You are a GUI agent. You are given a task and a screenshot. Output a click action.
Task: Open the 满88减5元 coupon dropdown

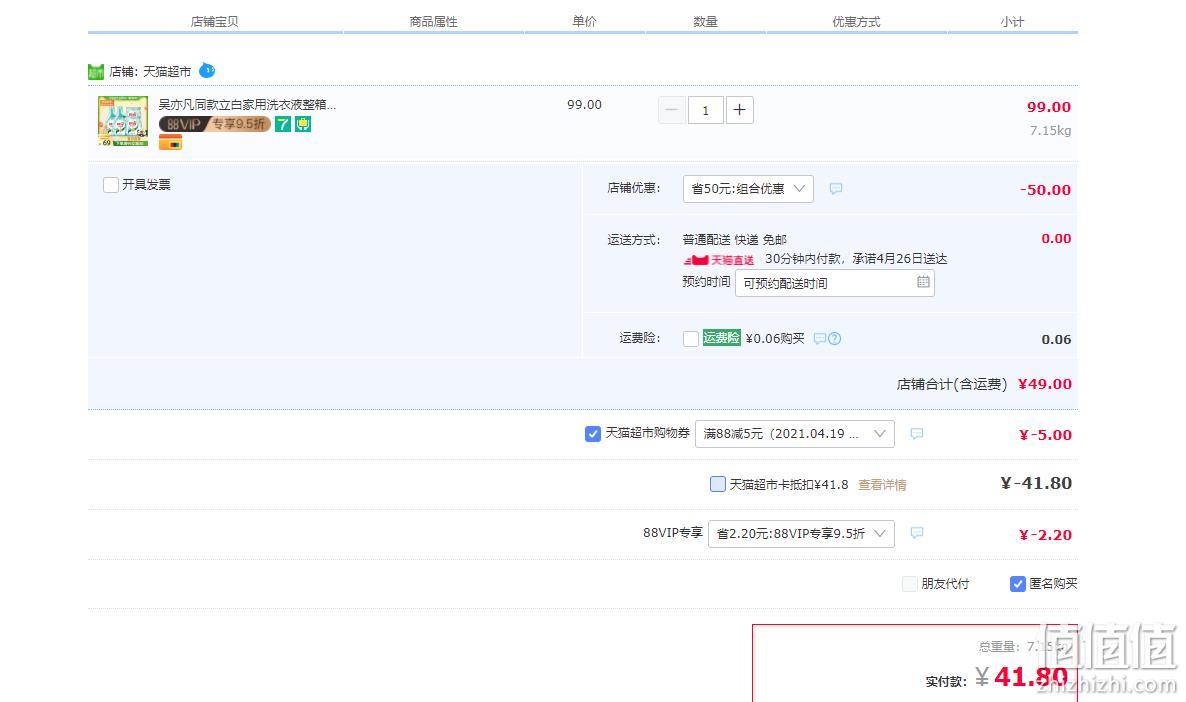795,433
